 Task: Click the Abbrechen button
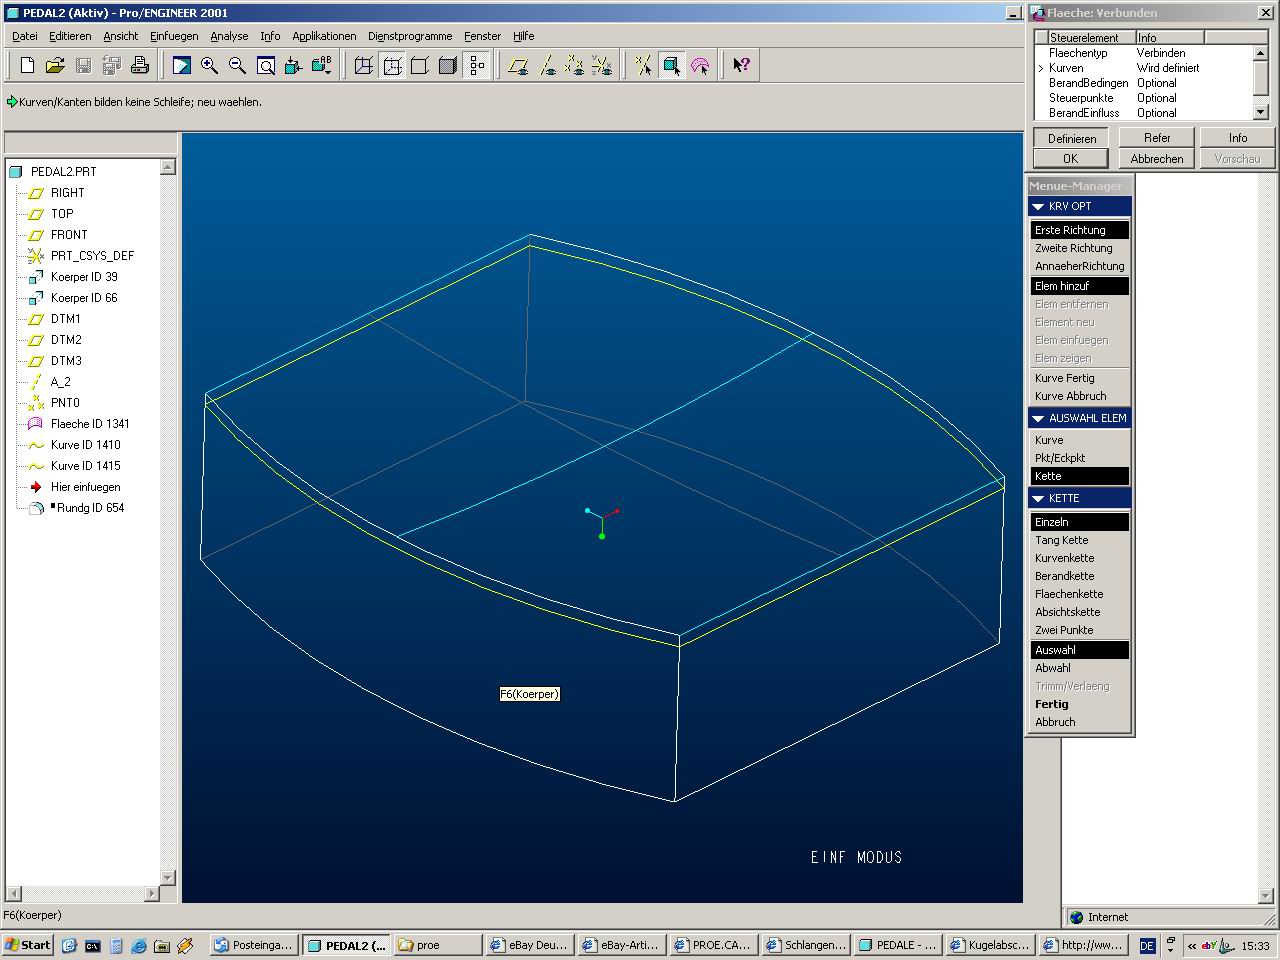pos(1157,159)
